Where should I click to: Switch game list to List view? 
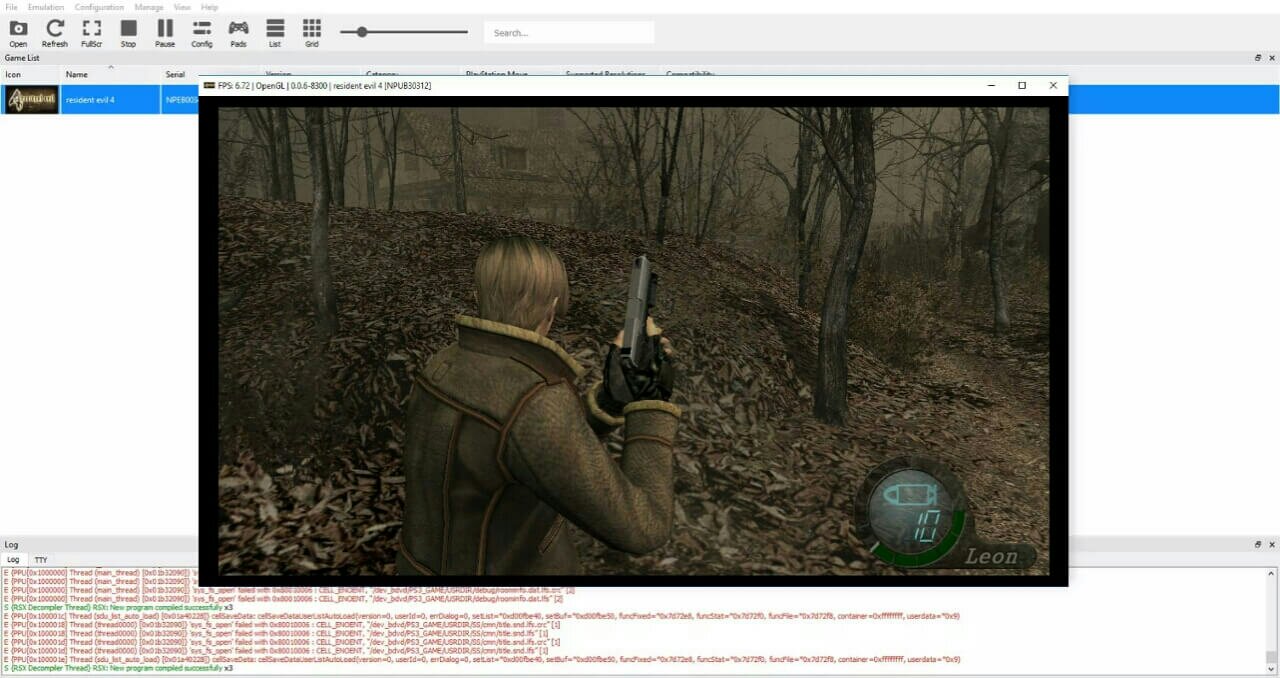[275, 33]
